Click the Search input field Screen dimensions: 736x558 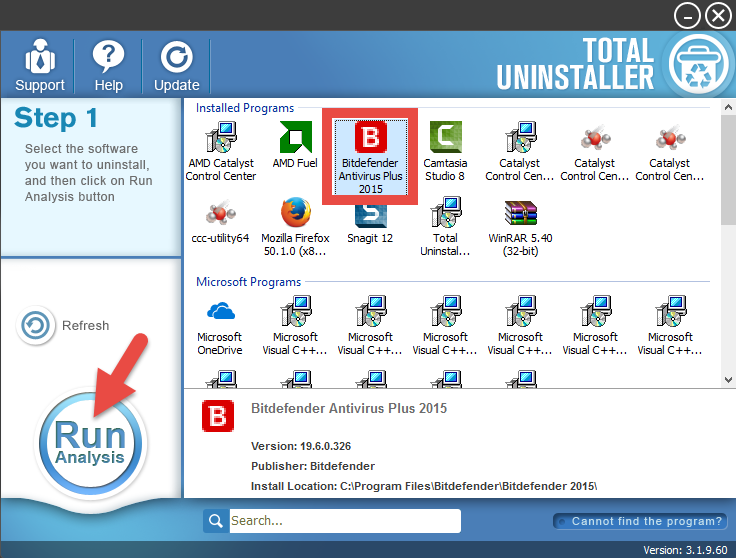pyautogui.click(x=345, y=521)
